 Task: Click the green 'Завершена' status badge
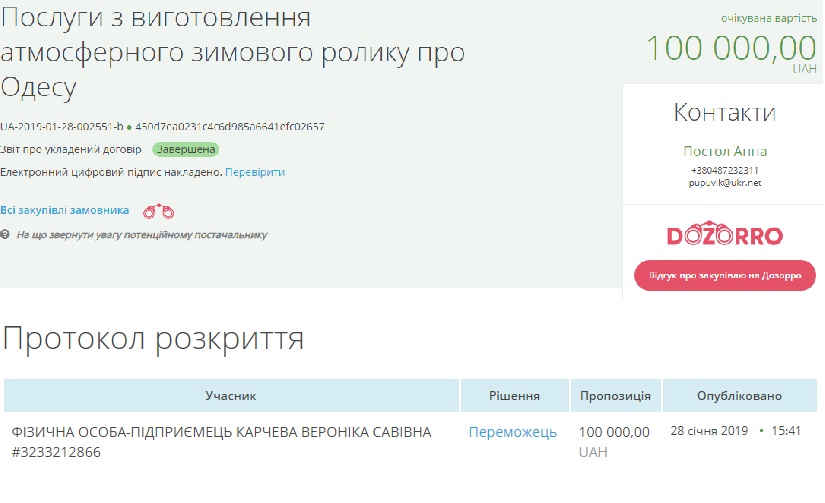coord(185,149)
